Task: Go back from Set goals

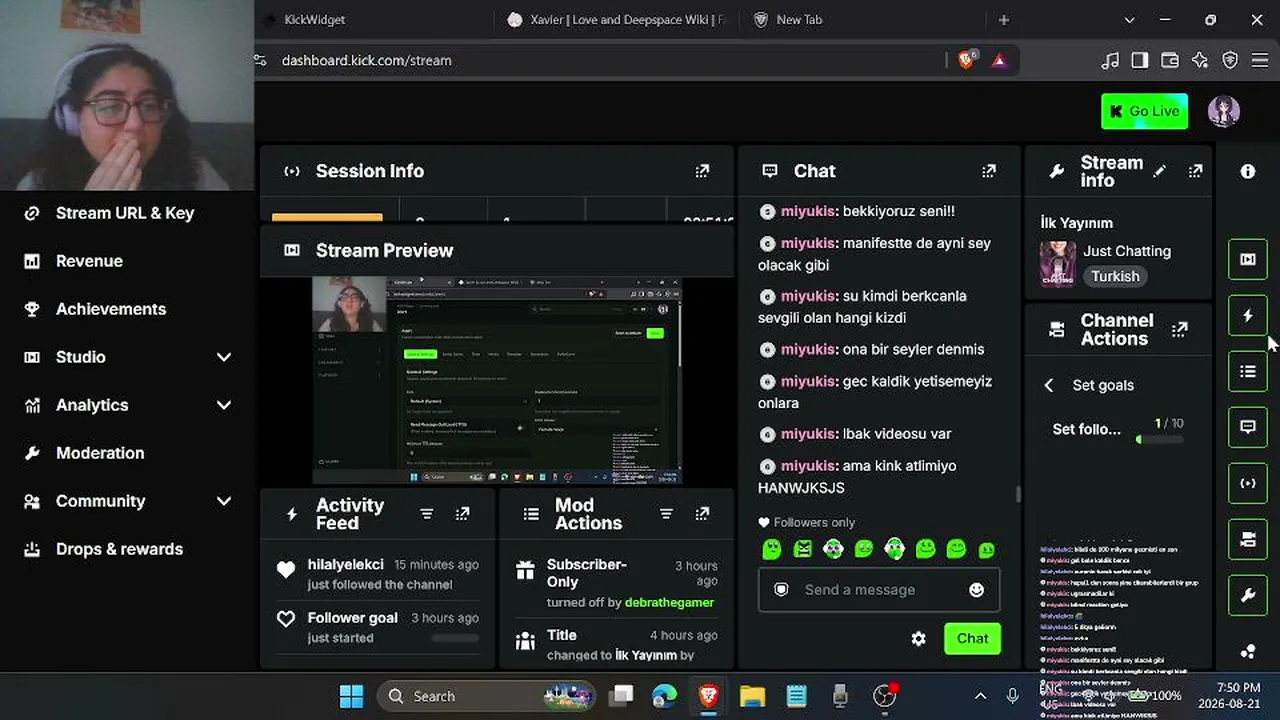Action: tap(1049, 385)
